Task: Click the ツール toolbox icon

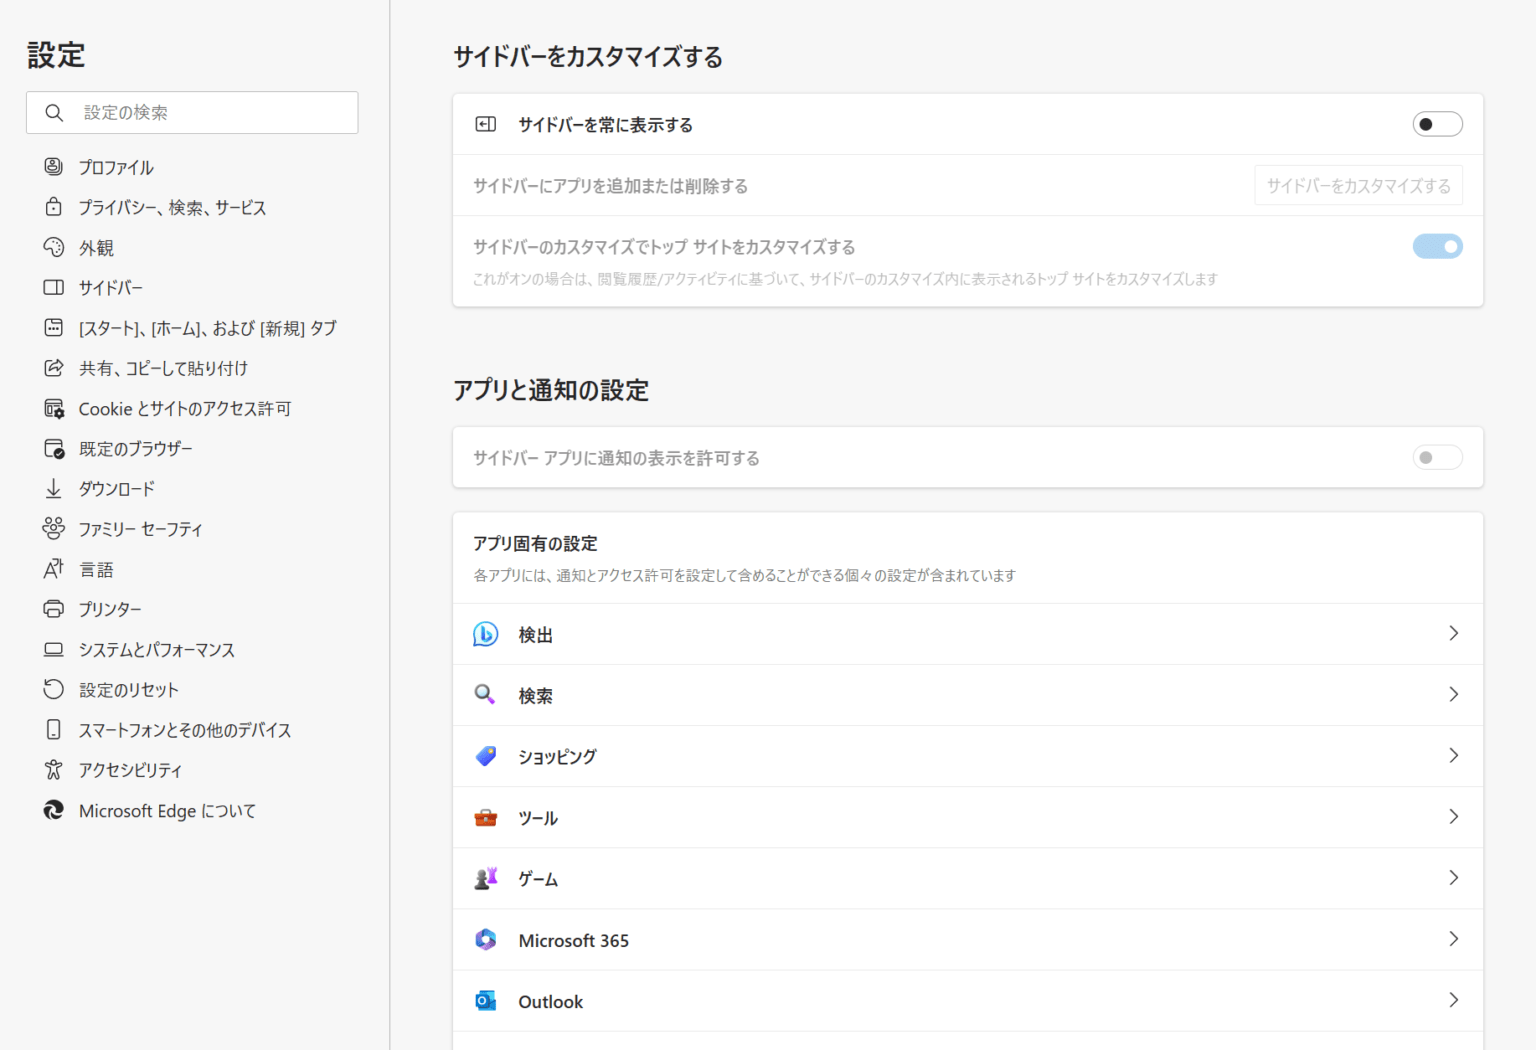Action: pos(486,817)
